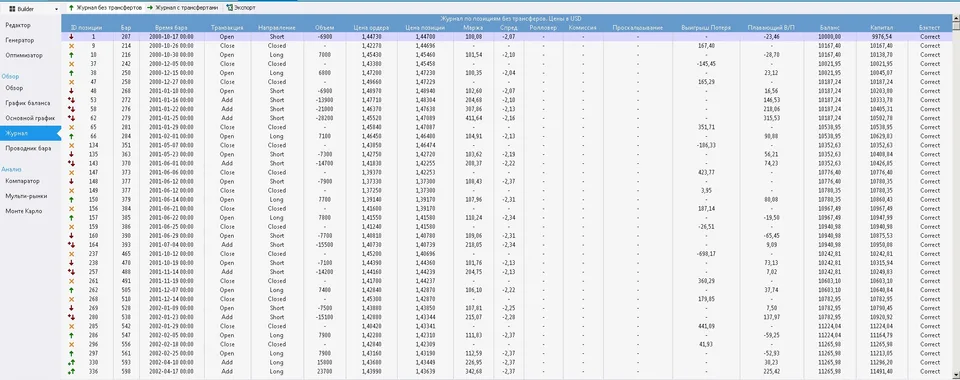Click the add-short icon of position 257
The height and width of the screenshot is (380, 960).
72,272
